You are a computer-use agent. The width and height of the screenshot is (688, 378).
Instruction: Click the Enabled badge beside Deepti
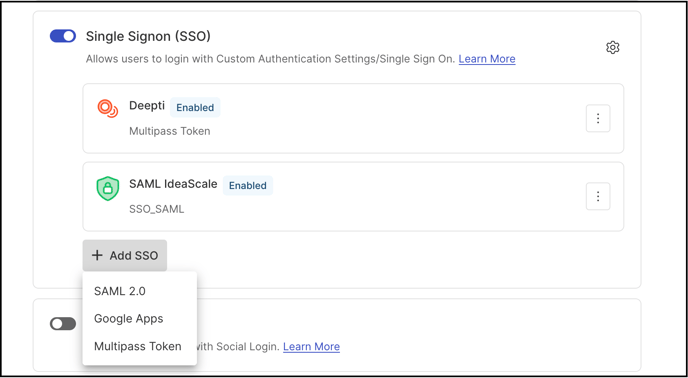(x=195, y=108)
